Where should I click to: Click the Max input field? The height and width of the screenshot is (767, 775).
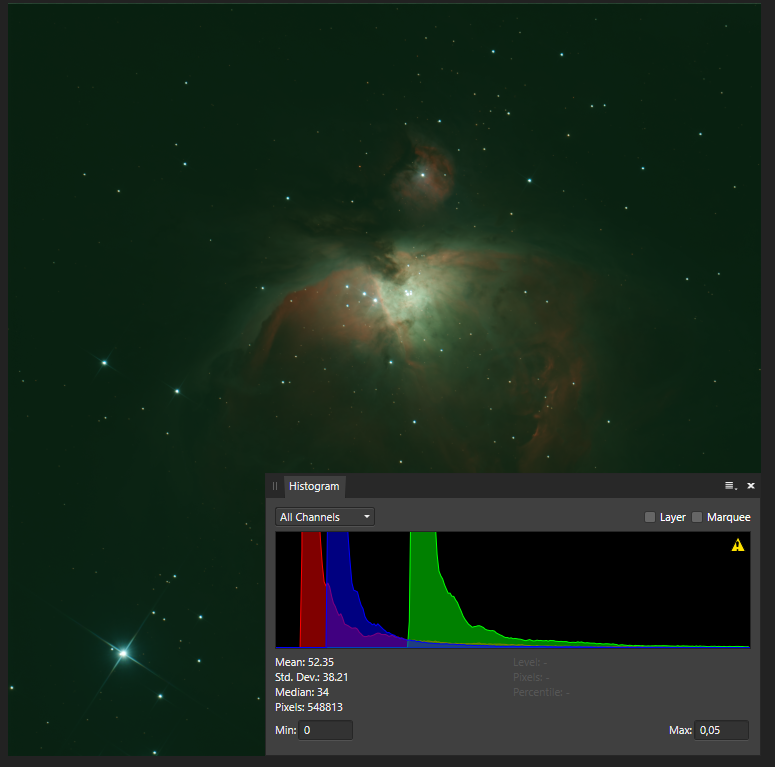(x=721, y=730)
